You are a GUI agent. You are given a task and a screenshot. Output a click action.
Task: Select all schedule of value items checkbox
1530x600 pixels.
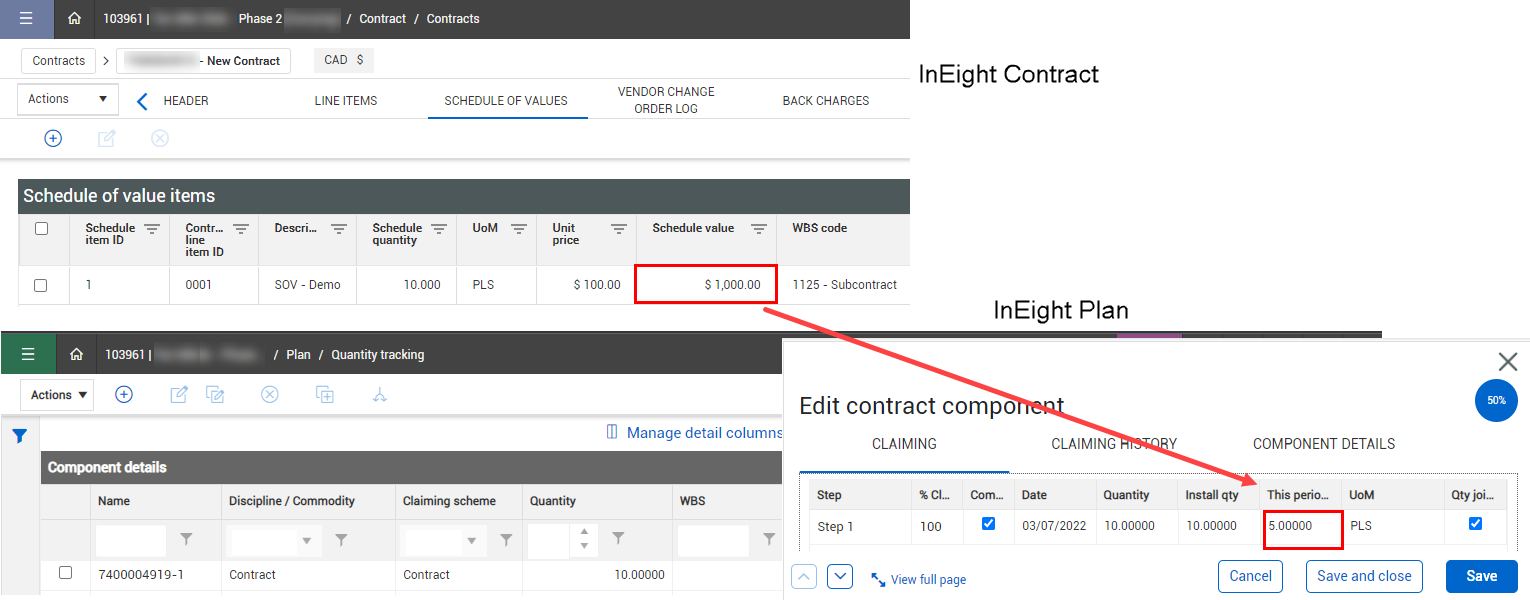[x=41, y=228]
